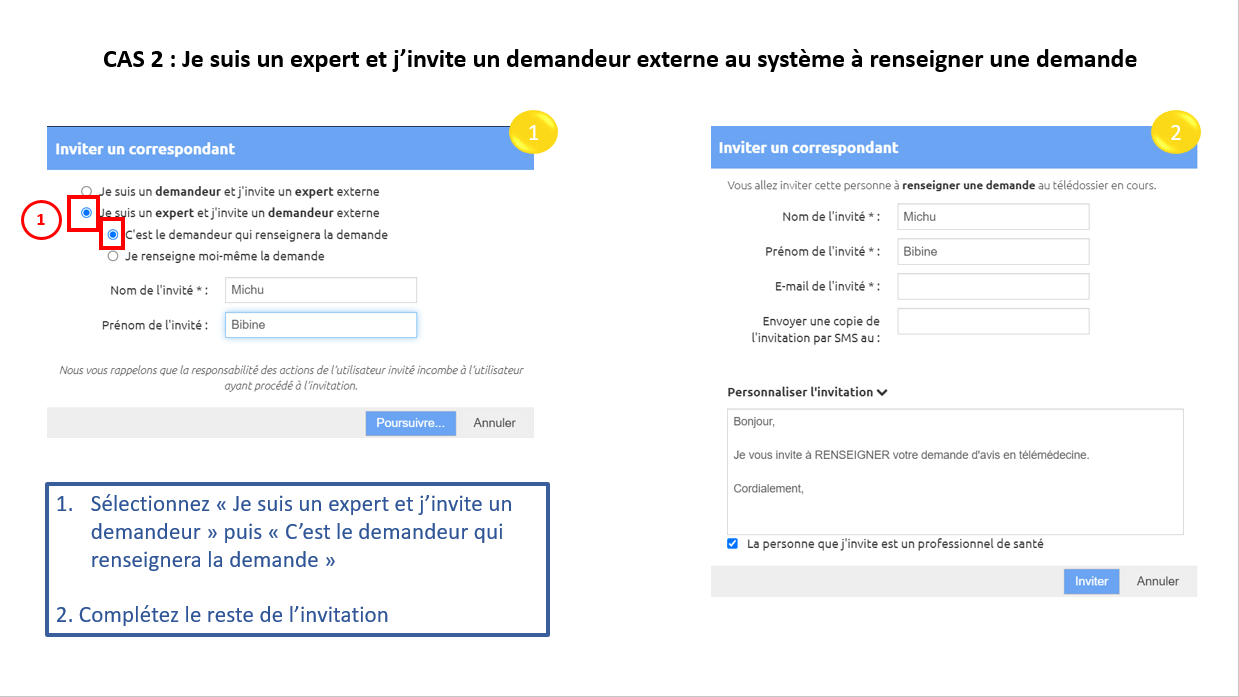Image resolution: width=1239 pixels, height=697 pixels.
Task: Click inside the invitation message text area
Action: 955,471
